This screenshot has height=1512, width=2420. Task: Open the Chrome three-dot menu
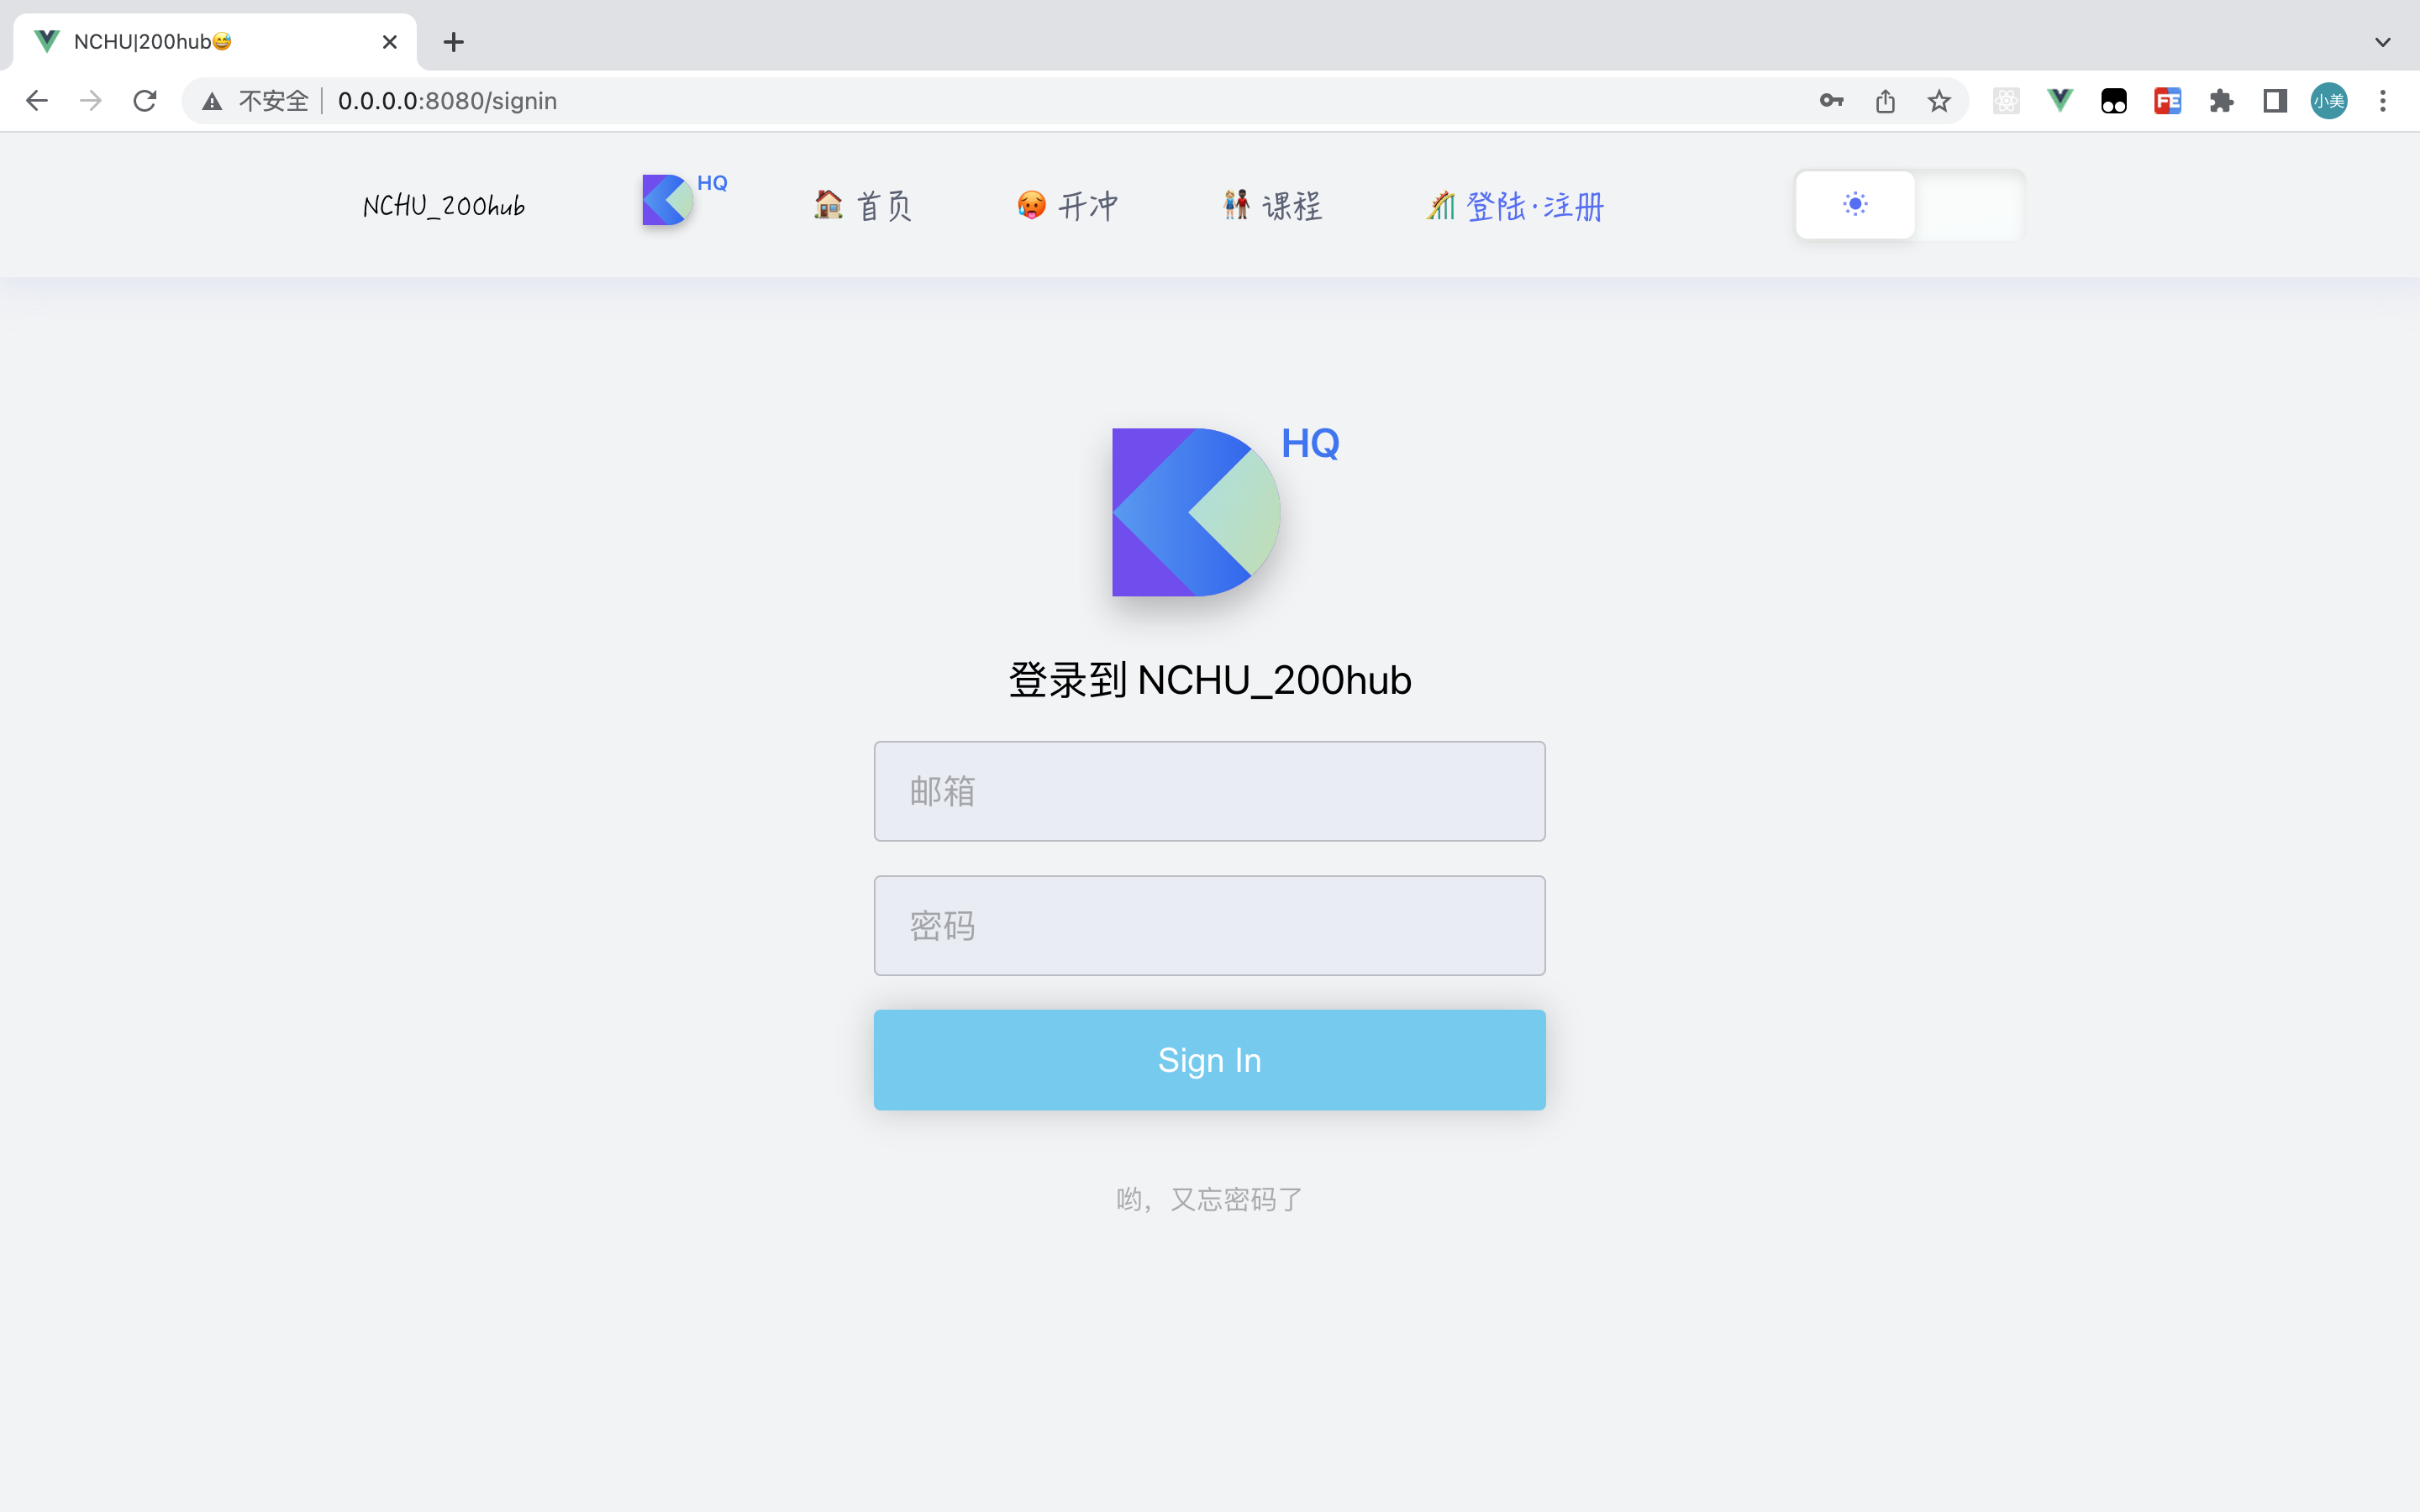[2383, 101]
